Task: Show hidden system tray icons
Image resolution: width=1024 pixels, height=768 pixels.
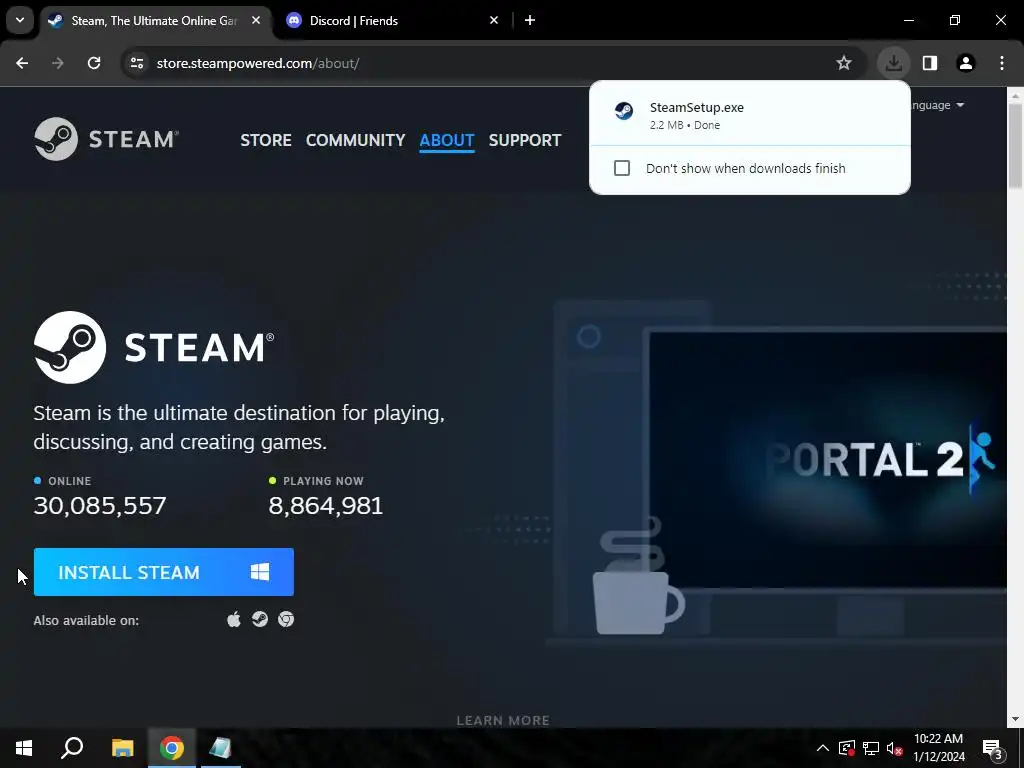Action: (823, 748)
